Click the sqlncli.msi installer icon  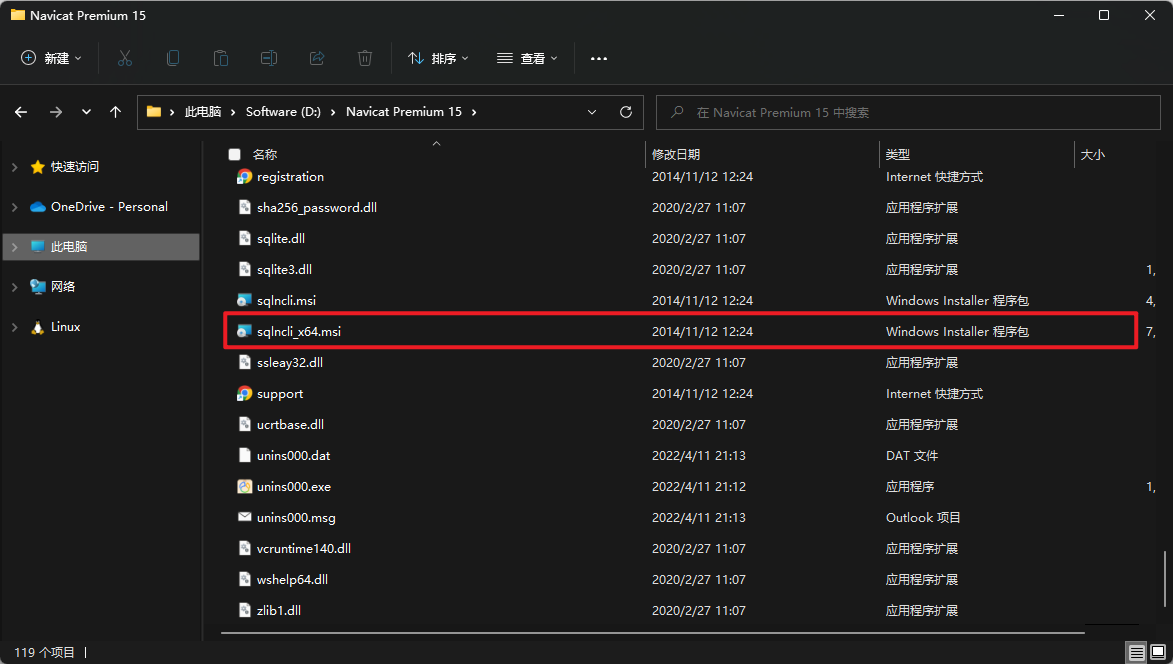(x=245, y=301)
